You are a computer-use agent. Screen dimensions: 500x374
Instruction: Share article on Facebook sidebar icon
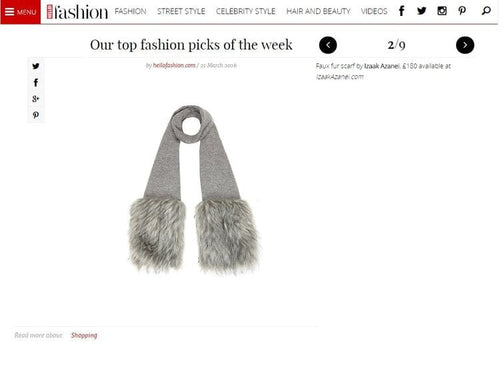coord(36,82)
